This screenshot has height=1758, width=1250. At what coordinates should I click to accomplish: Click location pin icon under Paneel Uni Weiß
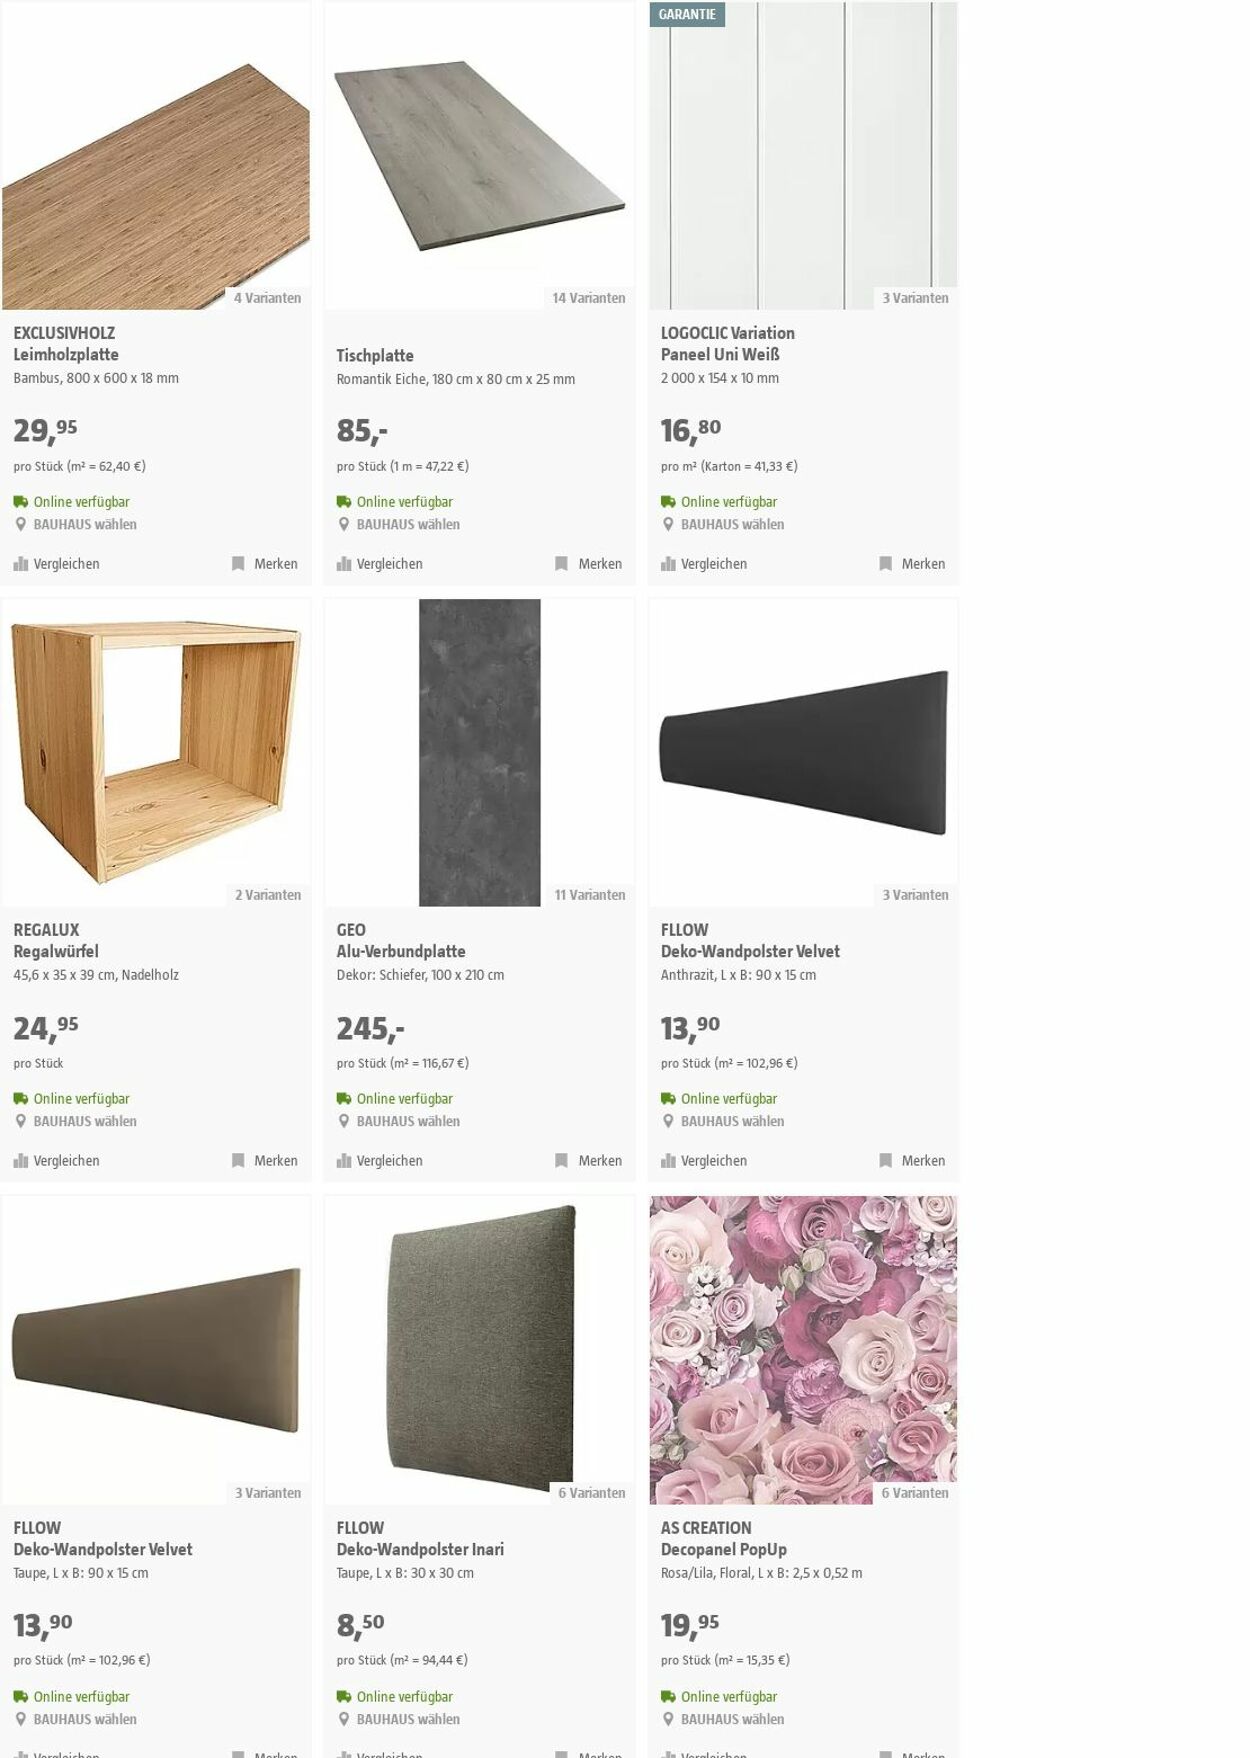click(668, 524)
